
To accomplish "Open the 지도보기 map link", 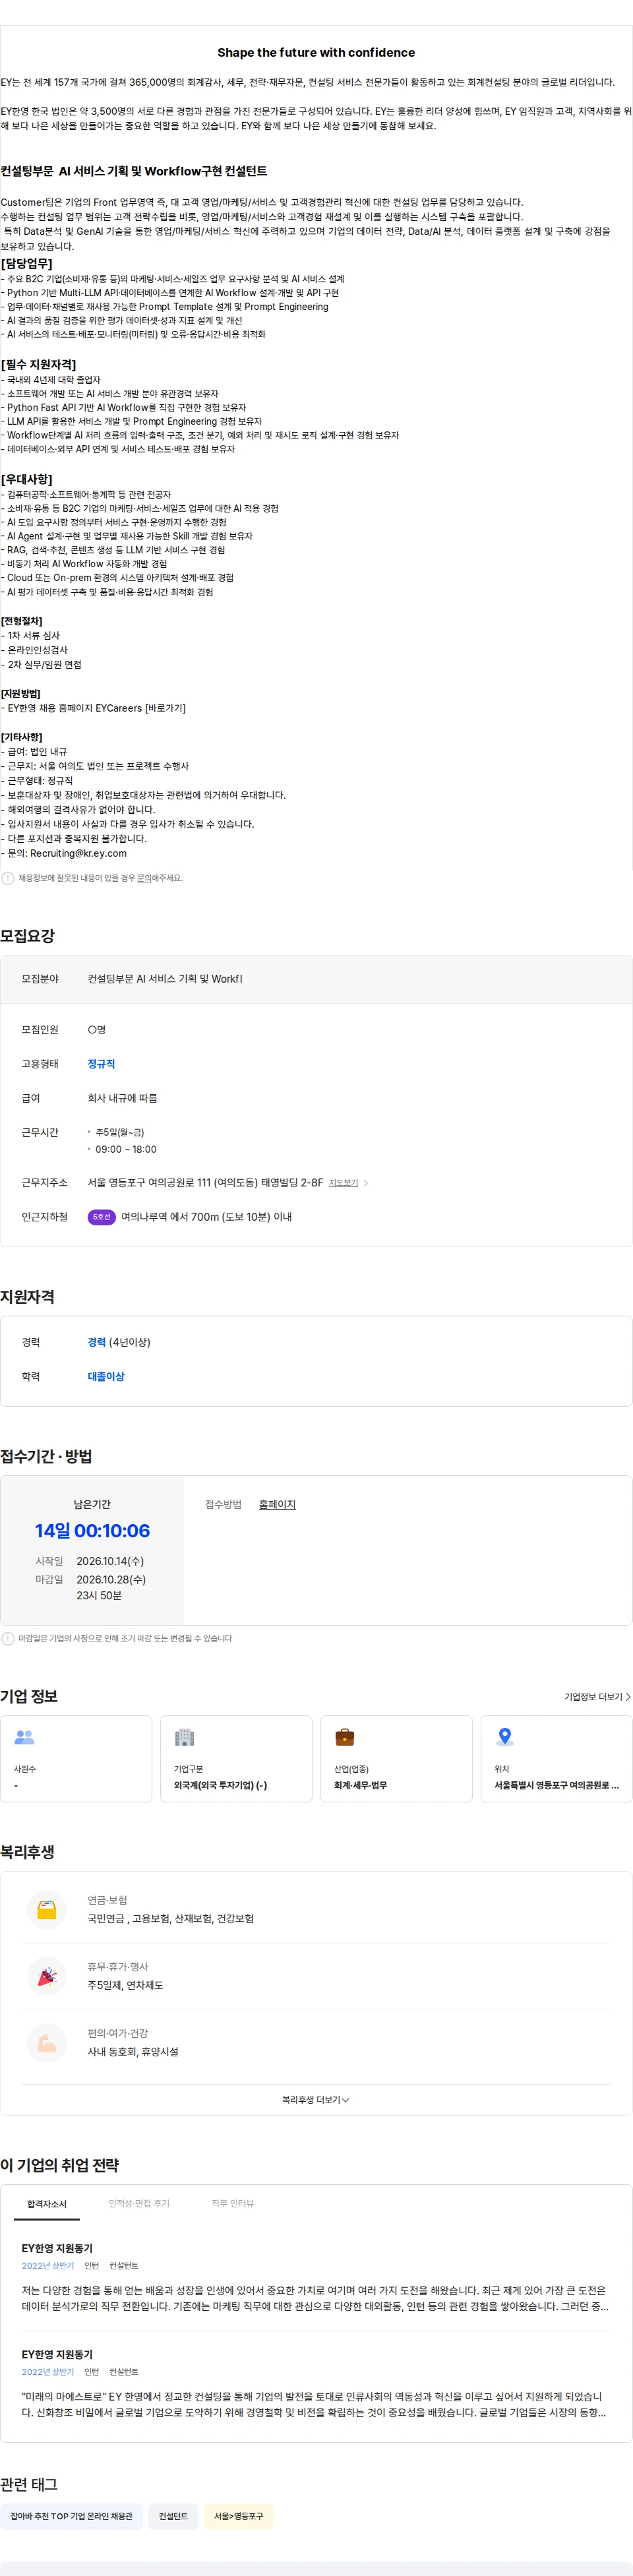I will tap(343, 1183).
